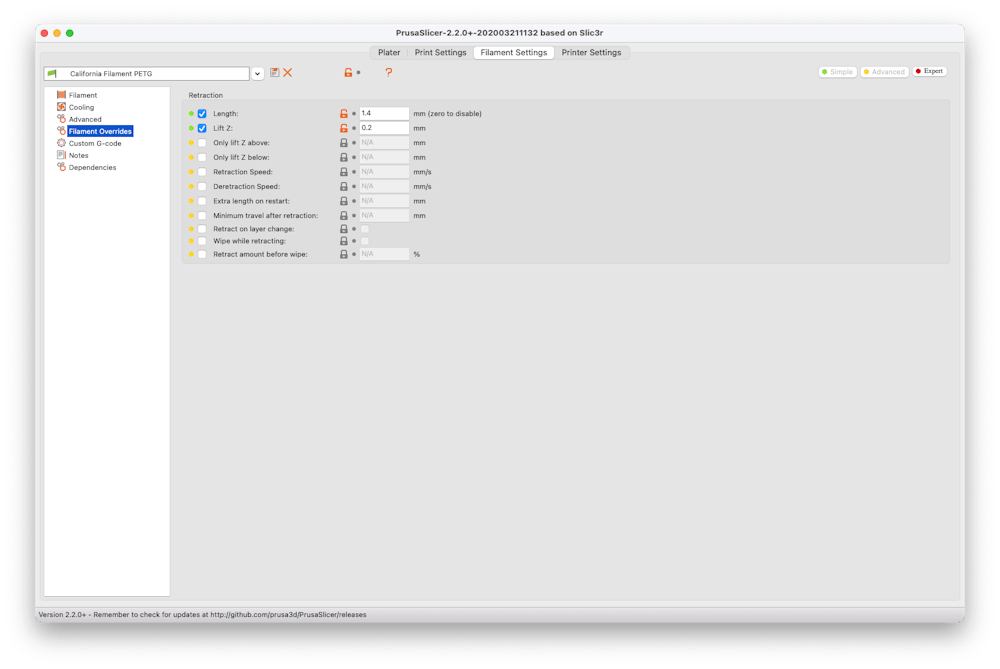Screen dimensions: 1000x669
Task: Enable the Only lift Z below override
Action: click(202, 158)
